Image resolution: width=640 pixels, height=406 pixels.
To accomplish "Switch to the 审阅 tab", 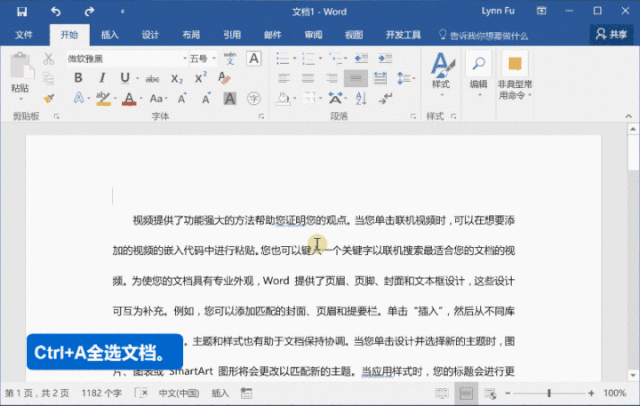I will pyautogui.click(x=313, y=35).
